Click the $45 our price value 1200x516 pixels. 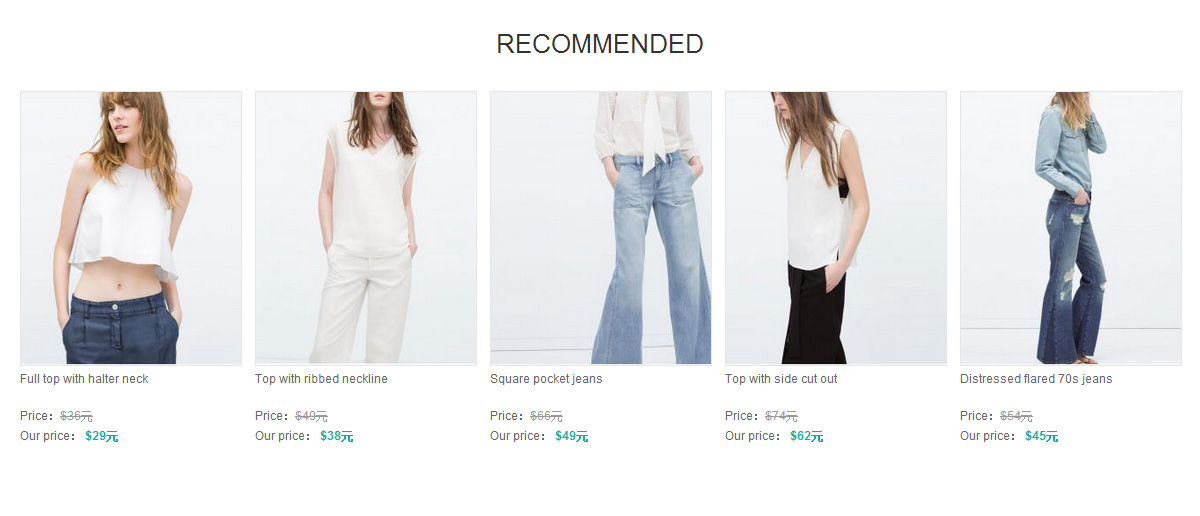[1042, 436]
